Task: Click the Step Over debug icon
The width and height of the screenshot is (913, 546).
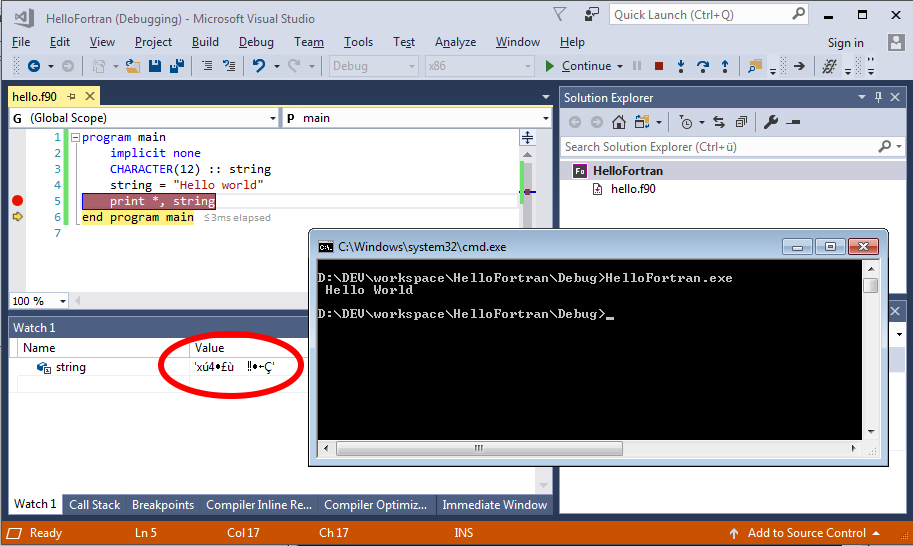Action: (703, 66)
